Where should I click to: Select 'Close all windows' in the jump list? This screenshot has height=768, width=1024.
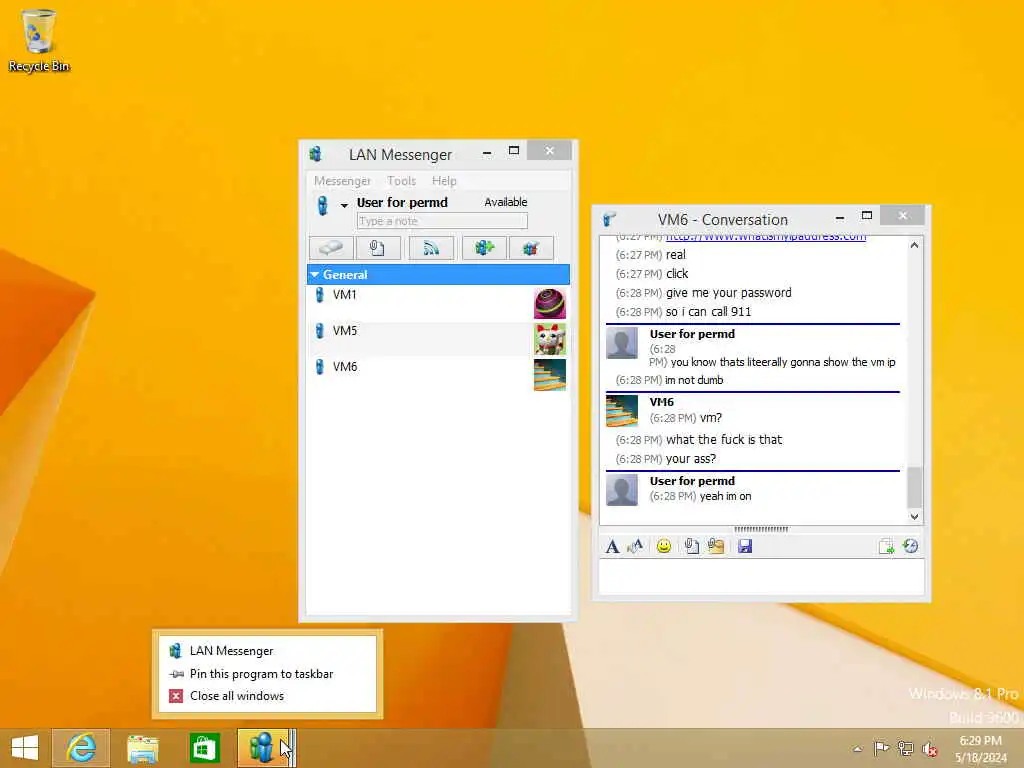tap(268, 696)
